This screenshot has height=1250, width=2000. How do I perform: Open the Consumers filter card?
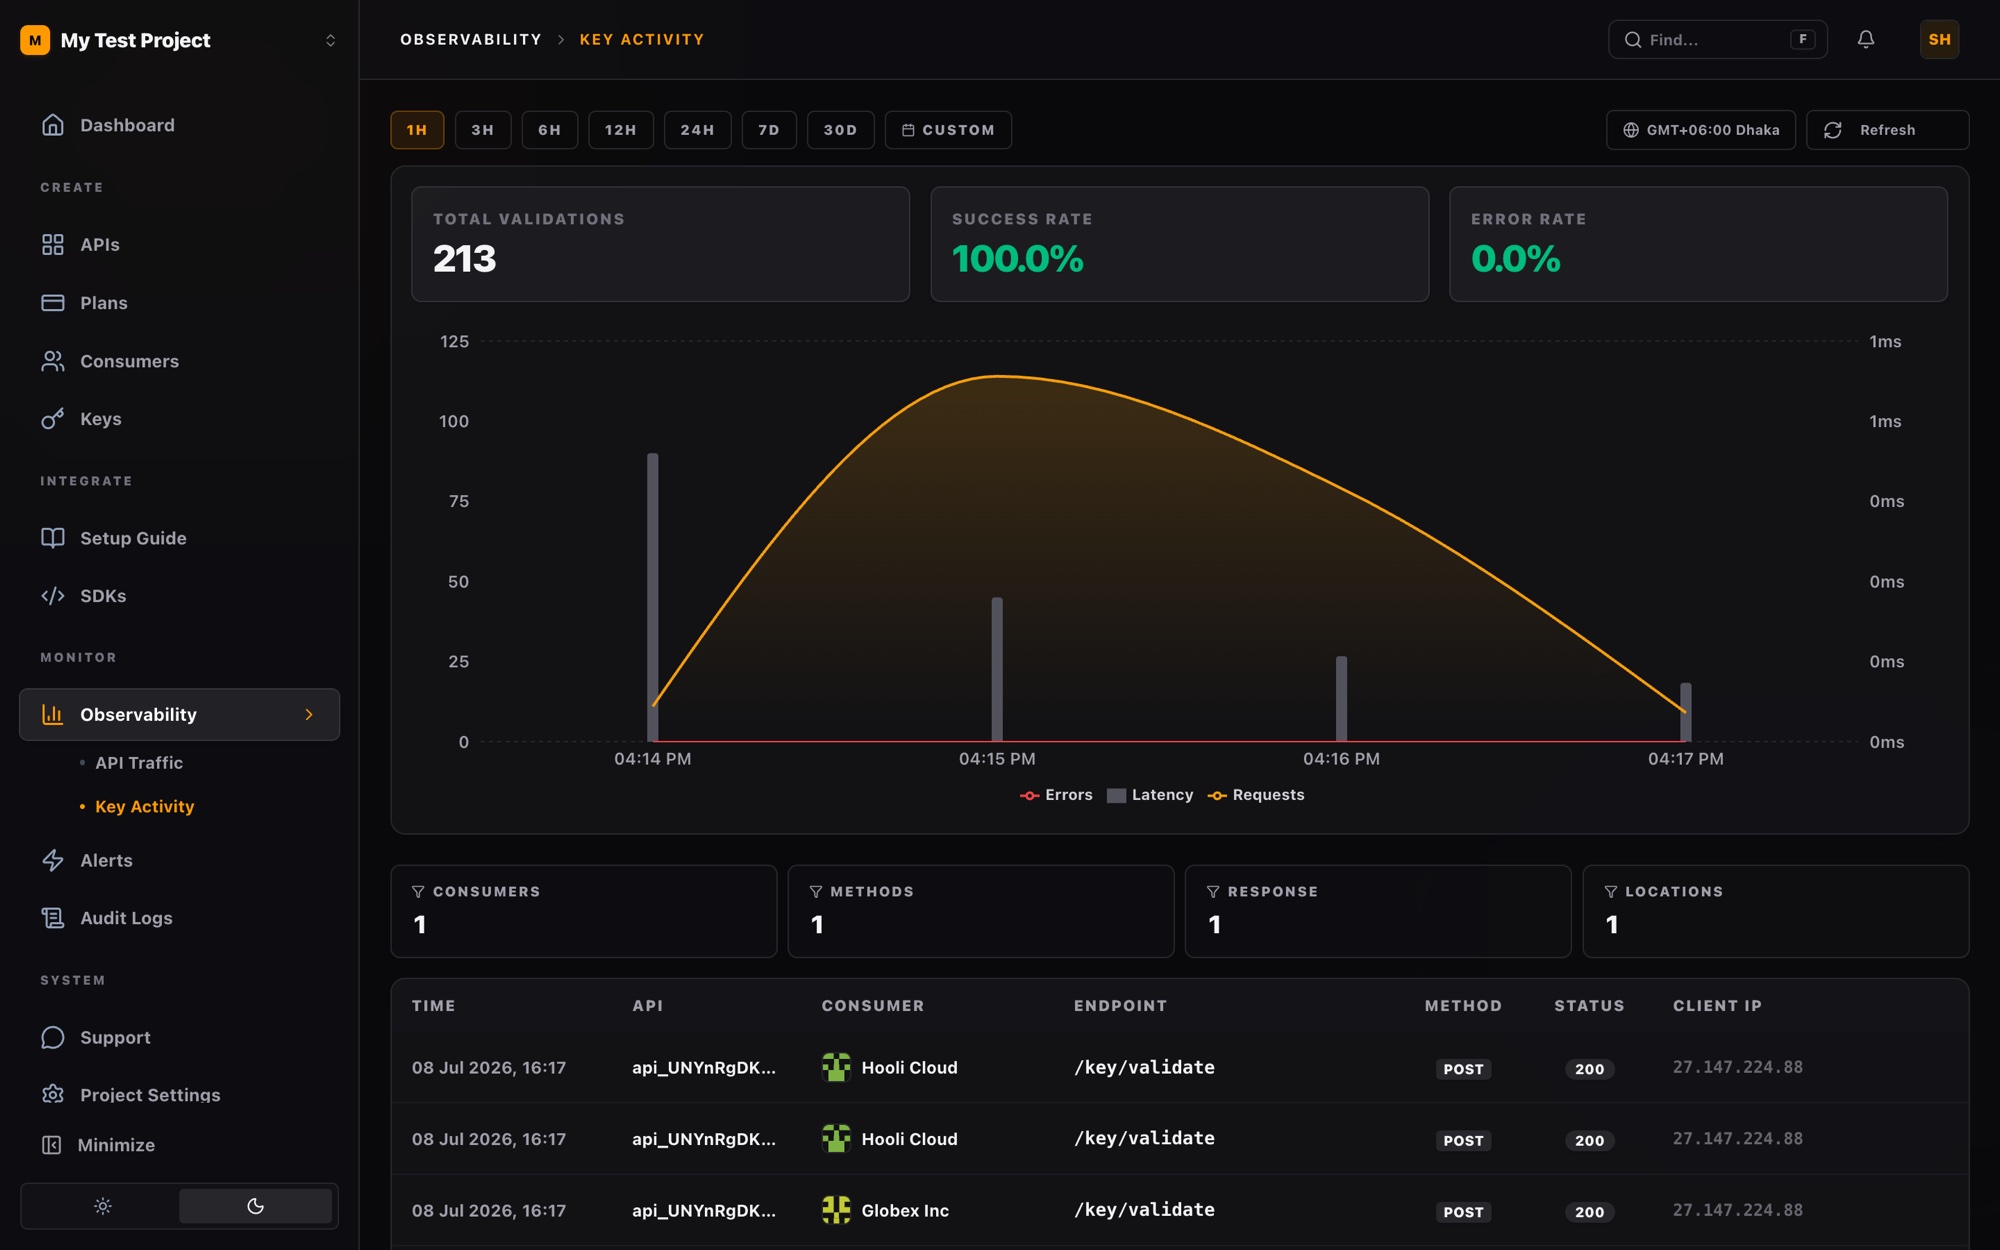(x=584, y=911)
